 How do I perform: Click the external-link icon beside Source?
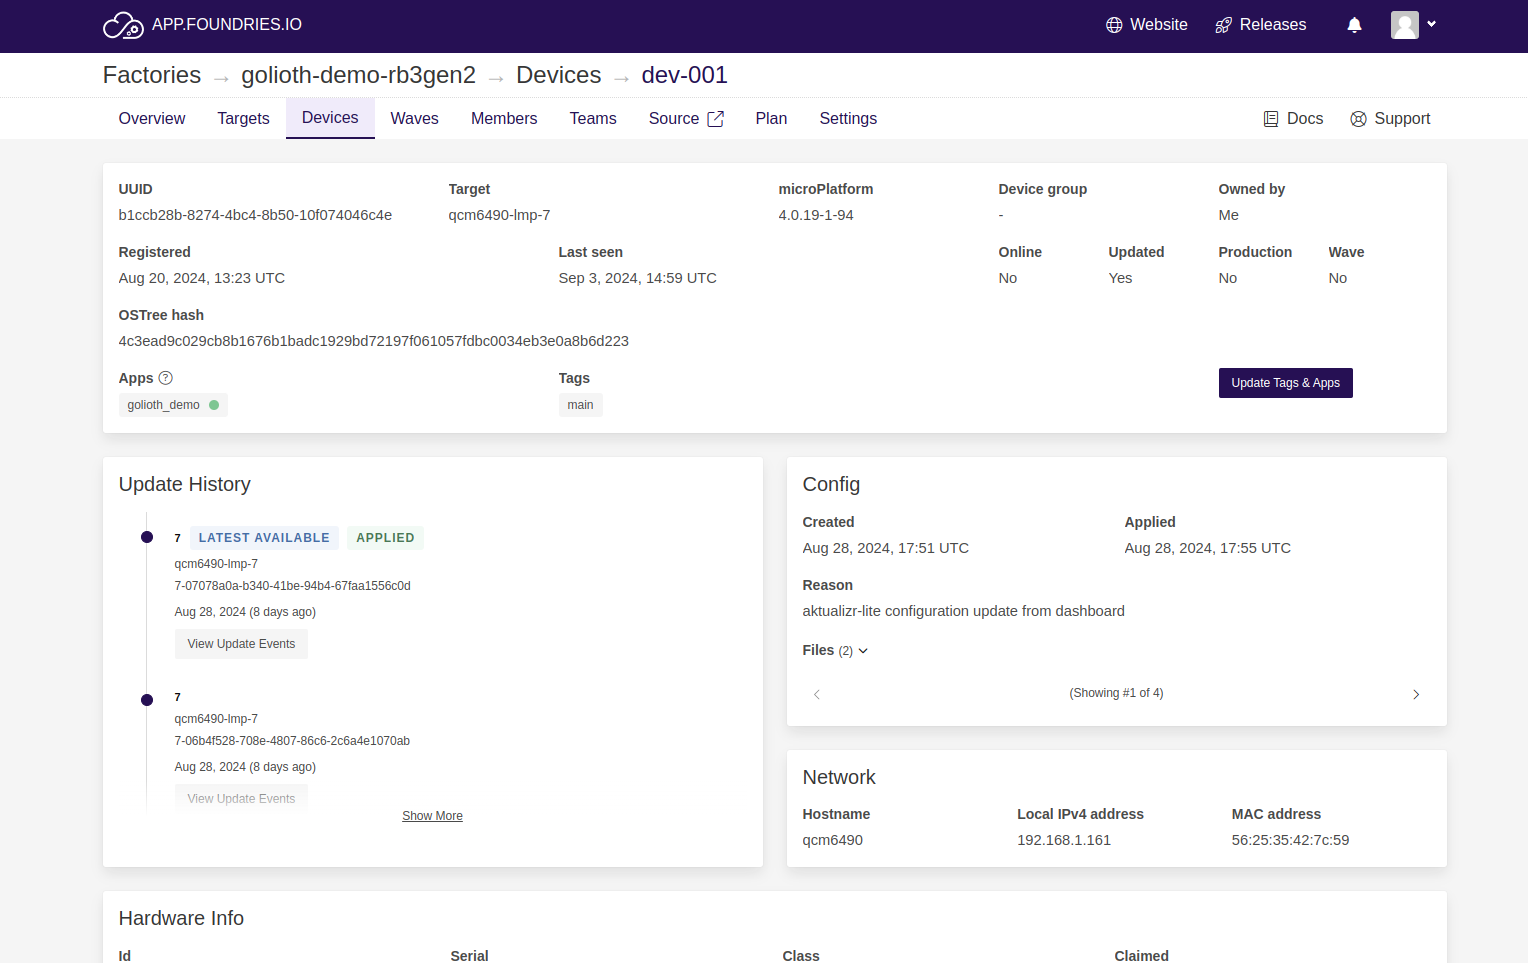coord(716,119)
